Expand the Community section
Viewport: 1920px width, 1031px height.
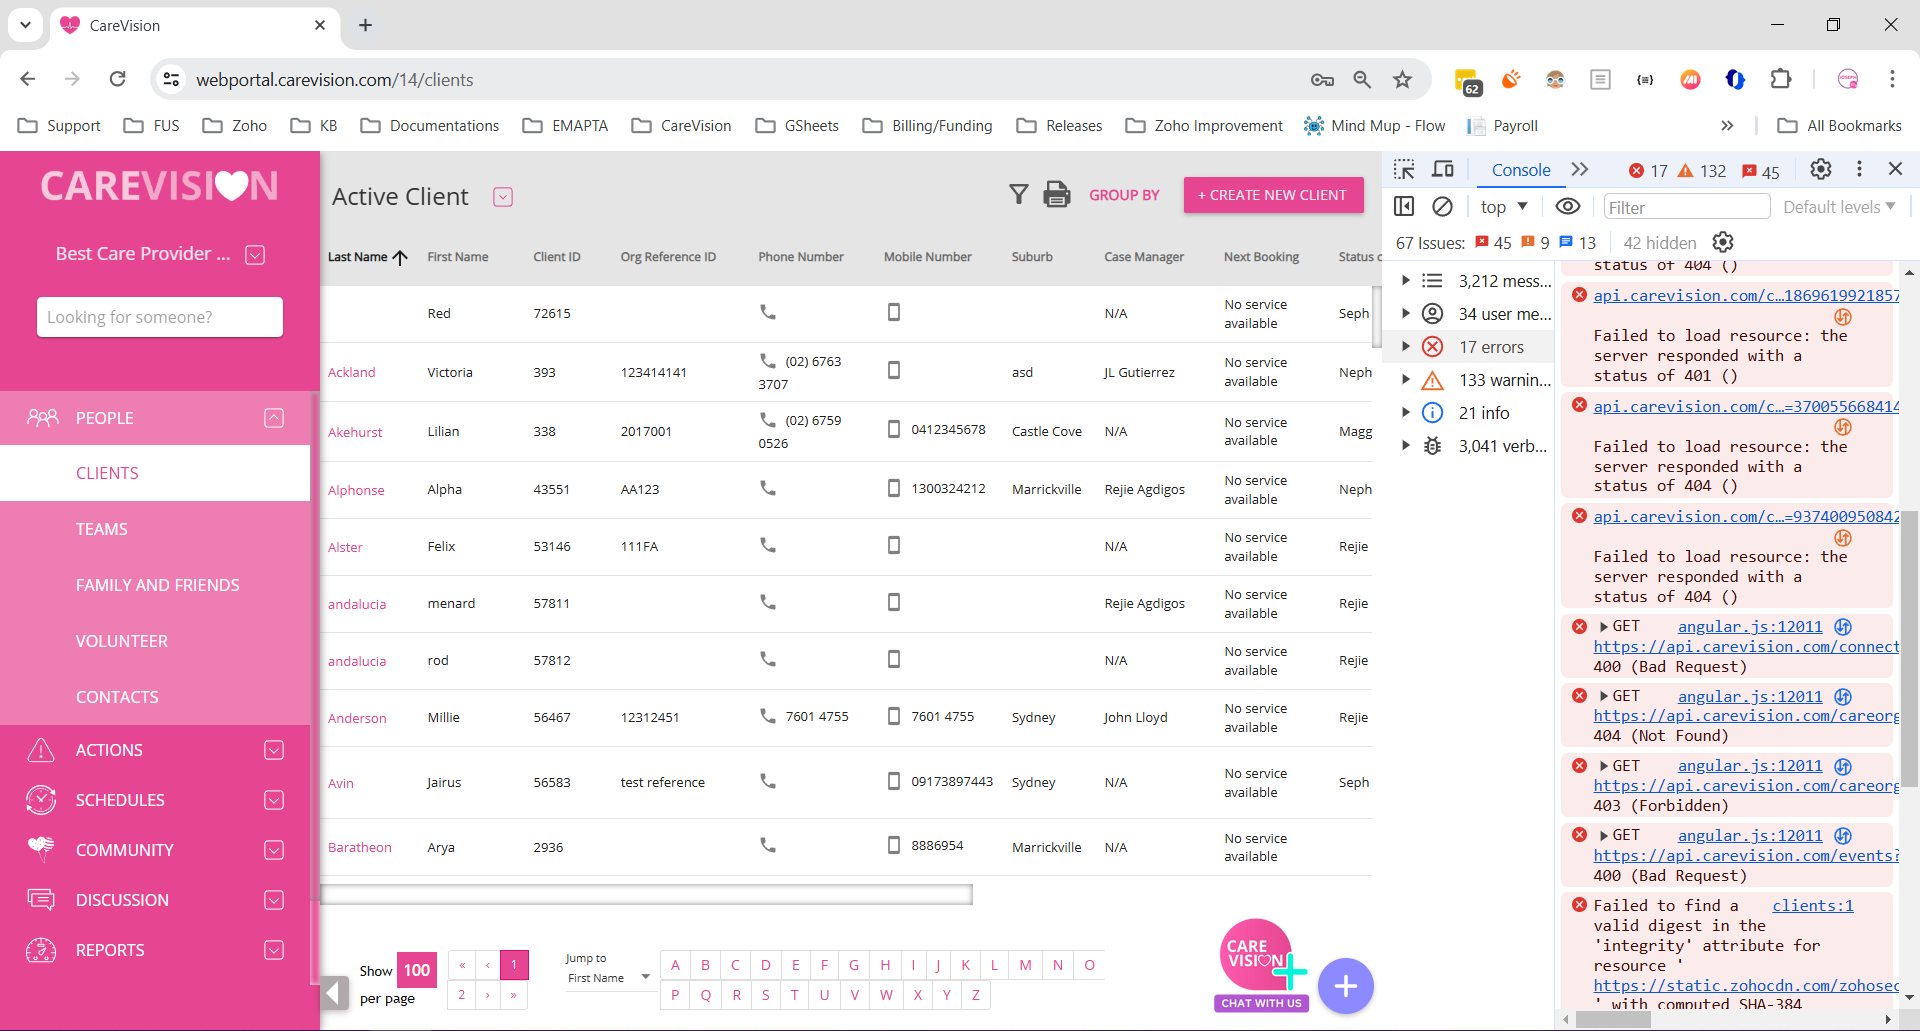[274, 850]
